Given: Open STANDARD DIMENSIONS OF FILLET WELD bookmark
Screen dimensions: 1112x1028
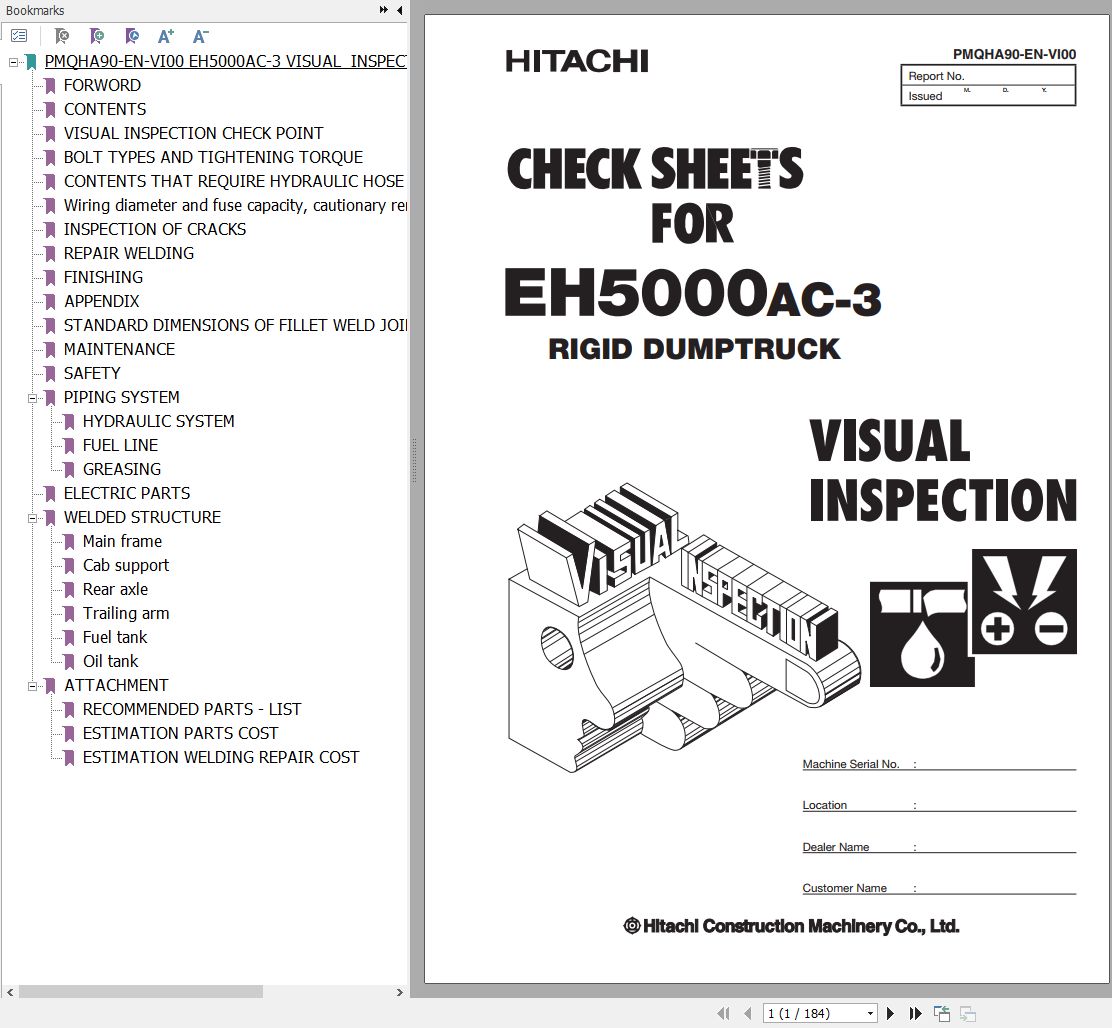Looking at the screenshot, I should (235, 325).
